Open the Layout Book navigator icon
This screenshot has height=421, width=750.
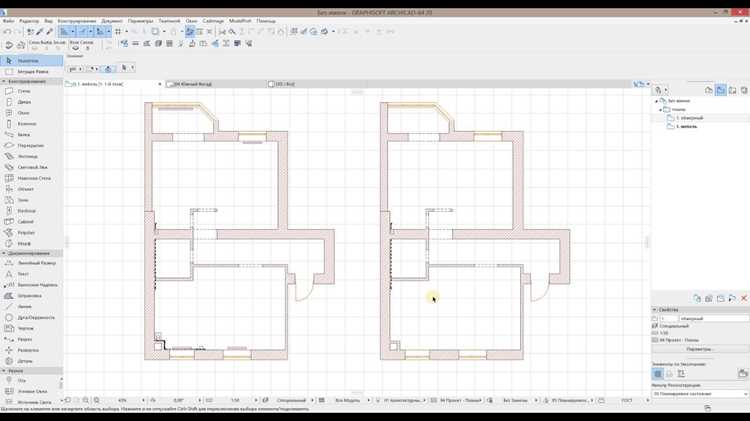(x=732, y=90)
